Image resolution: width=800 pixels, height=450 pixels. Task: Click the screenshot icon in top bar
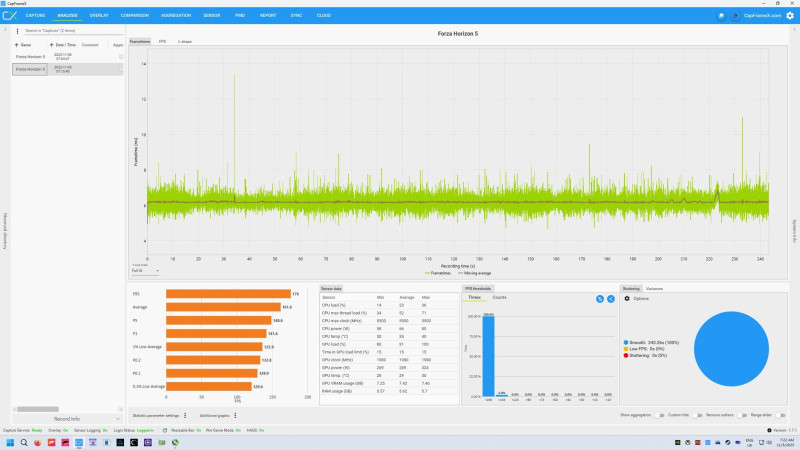[721, 16]
